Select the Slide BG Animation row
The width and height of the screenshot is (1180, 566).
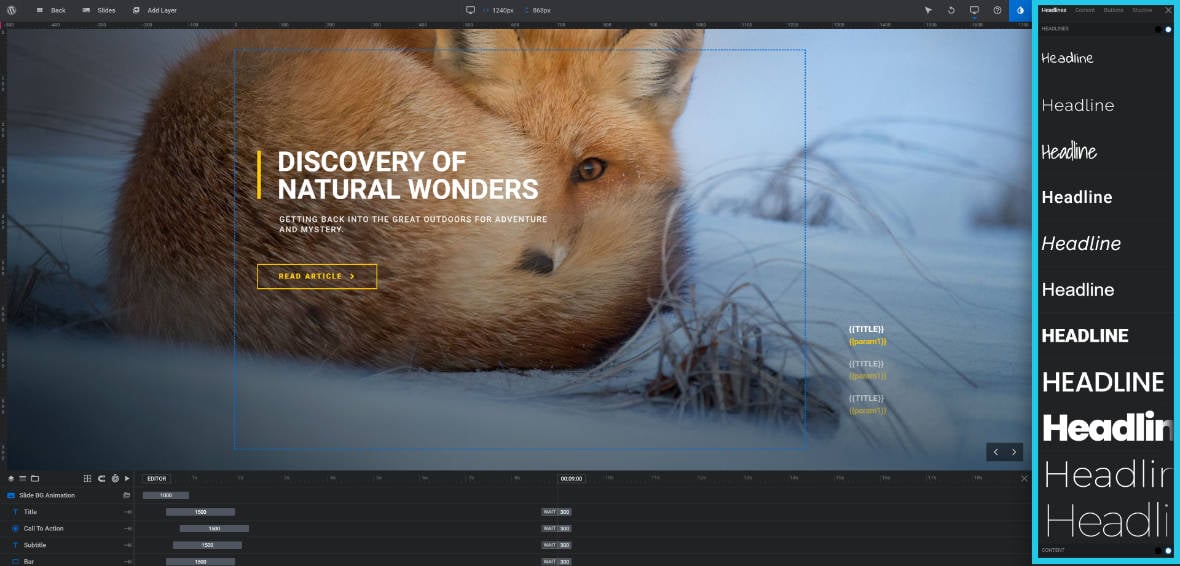coord(68,495)
